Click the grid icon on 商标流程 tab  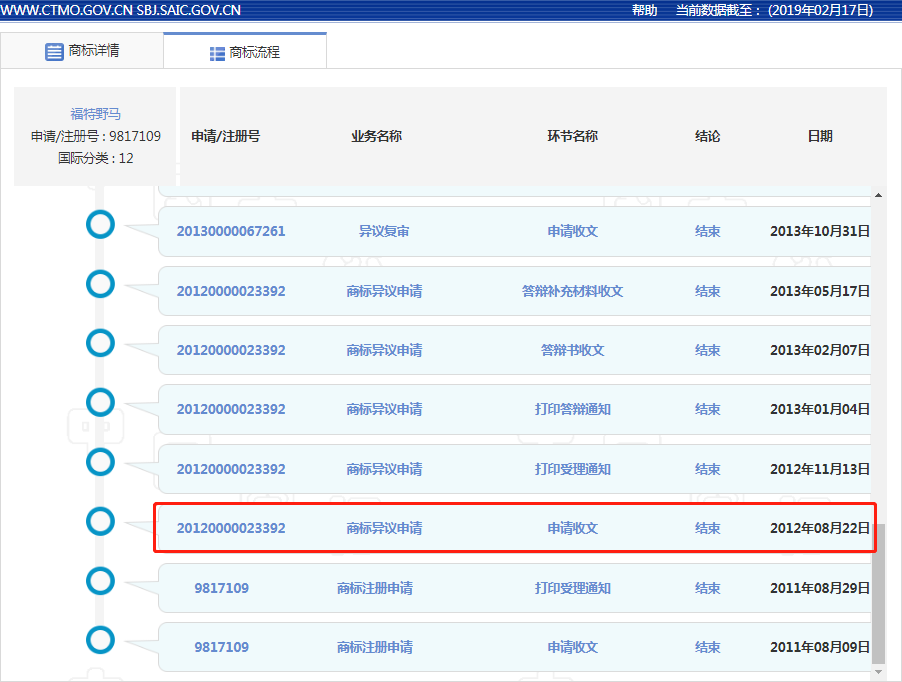click(x=217, y=53)
